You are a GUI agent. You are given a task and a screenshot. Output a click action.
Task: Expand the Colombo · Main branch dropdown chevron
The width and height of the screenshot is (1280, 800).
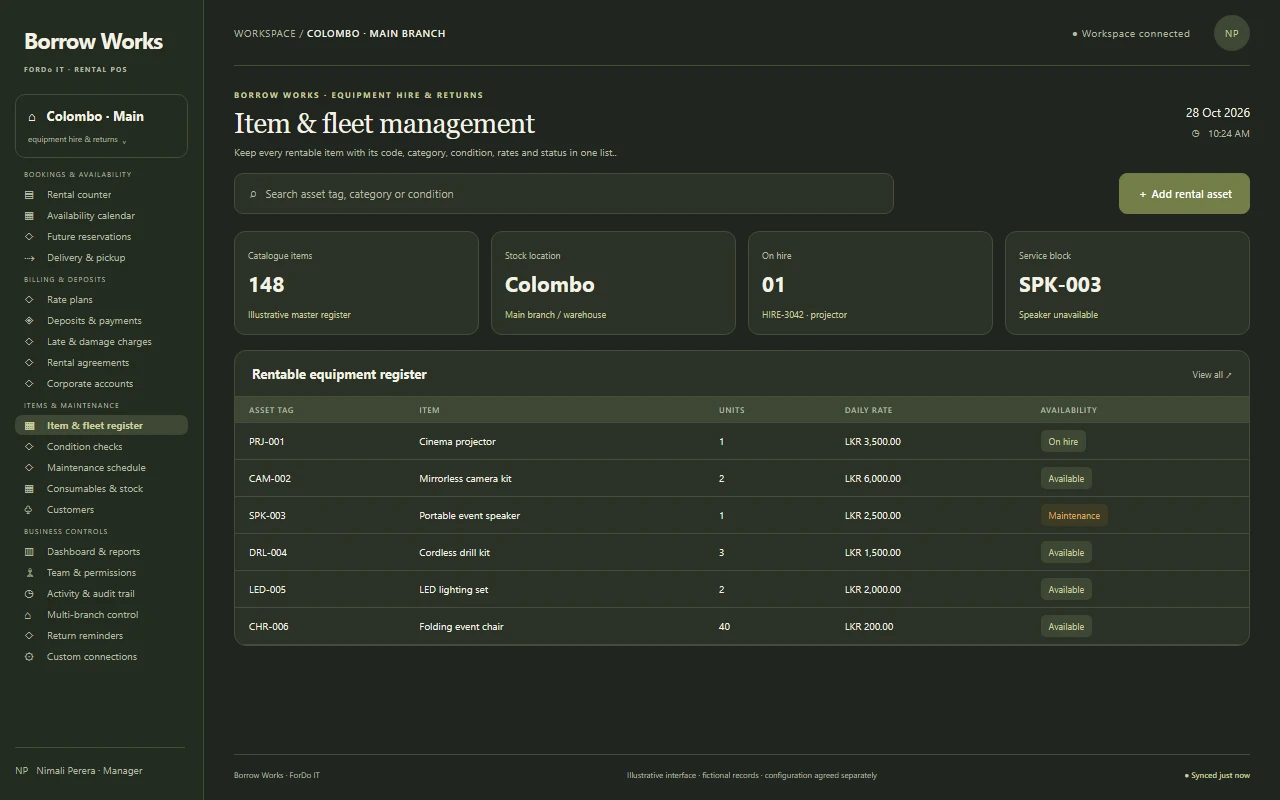pos(124,141)
